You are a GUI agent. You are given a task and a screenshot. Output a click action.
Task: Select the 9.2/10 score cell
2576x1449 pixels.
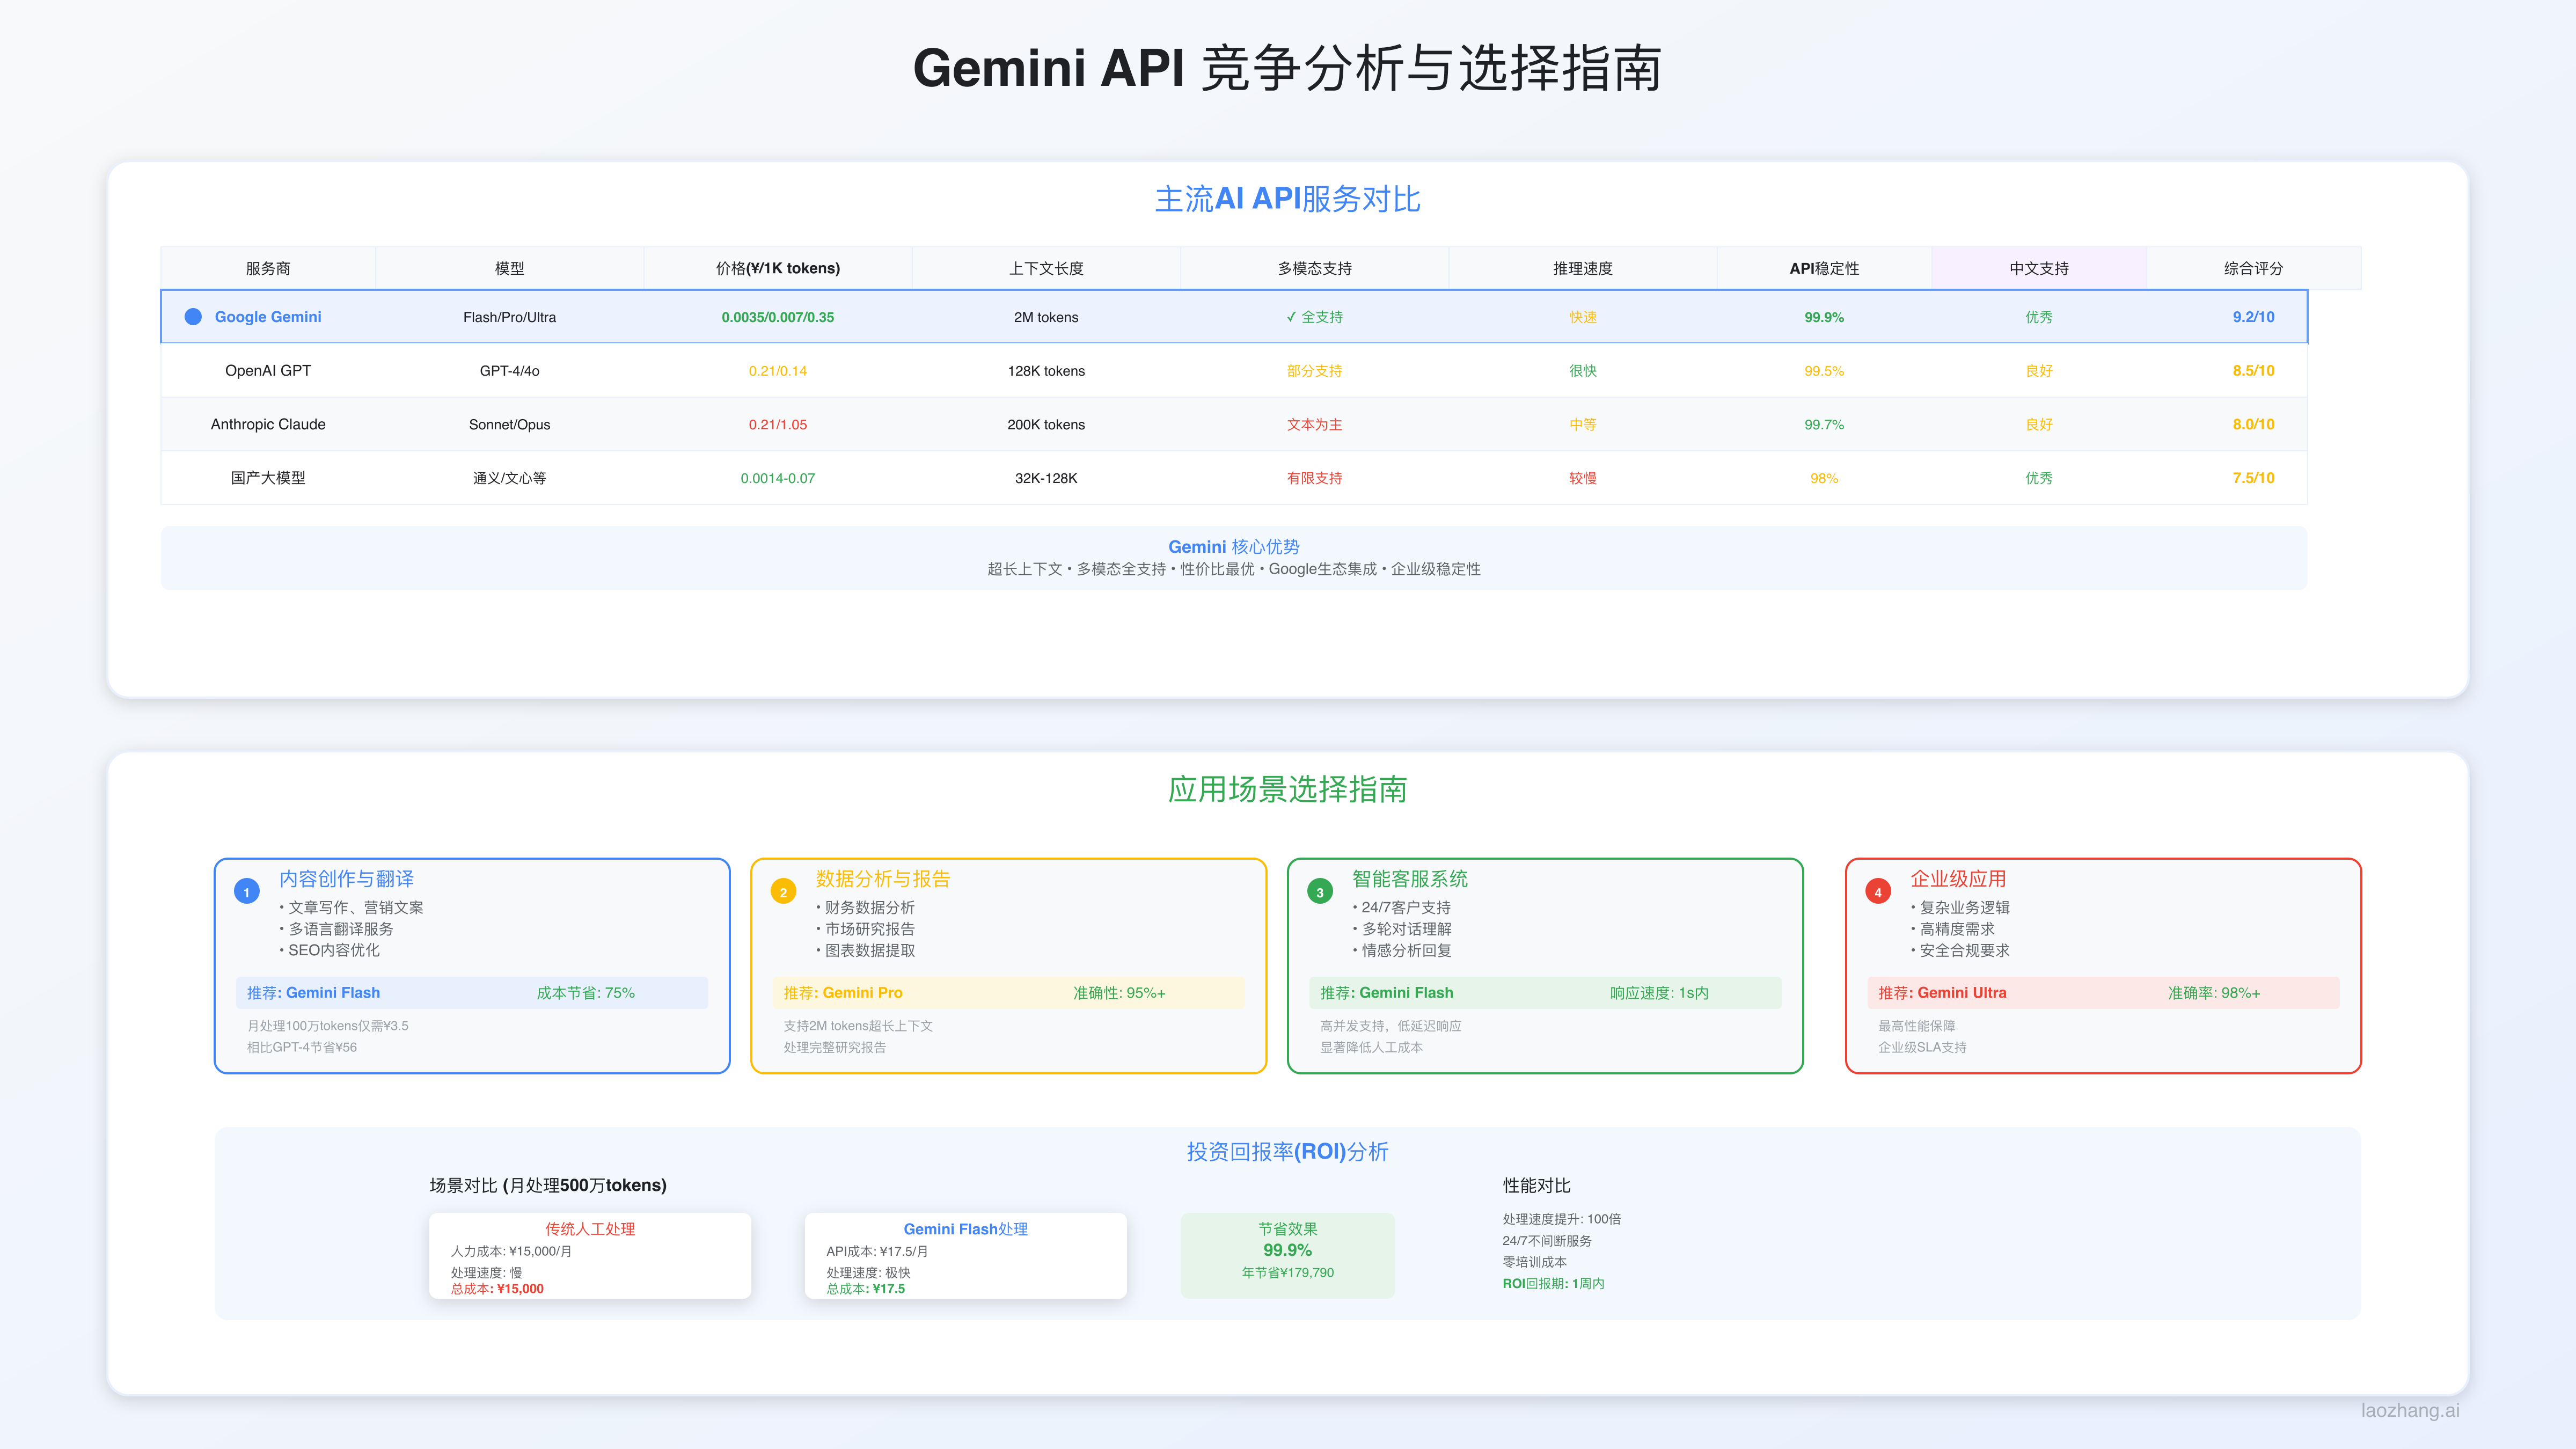[2254, 317]
